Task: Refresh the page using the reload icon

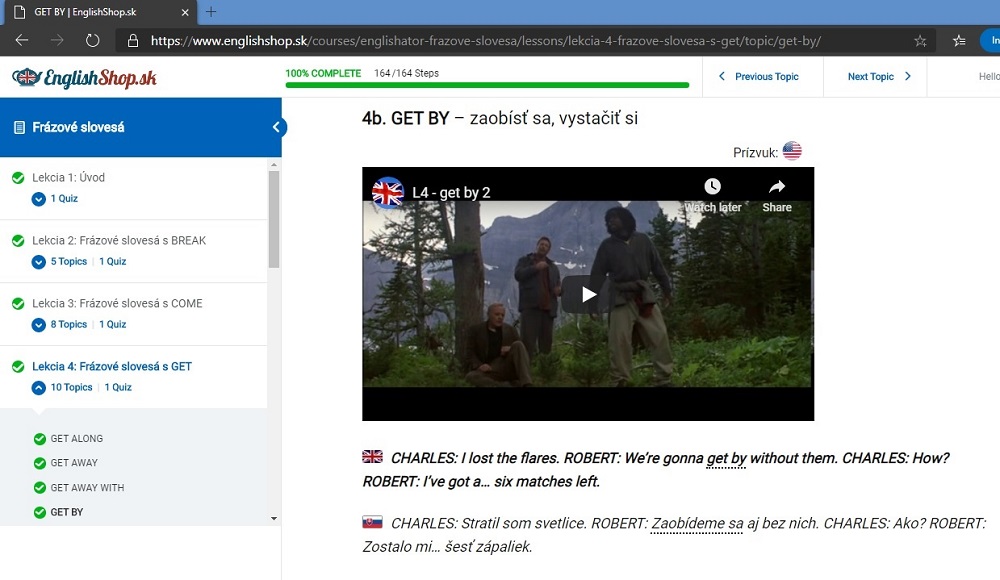Action: (x=92, y=41)
